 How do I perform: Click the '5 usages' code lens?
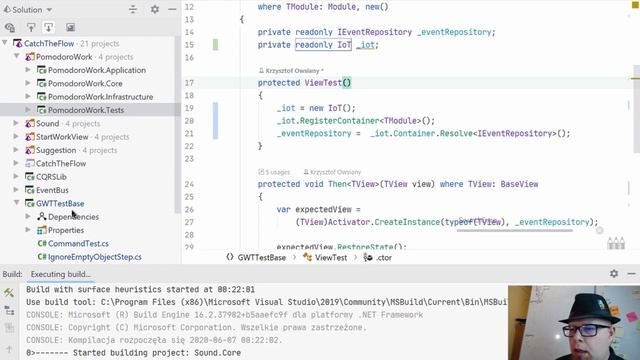click(x=274, y=172)
